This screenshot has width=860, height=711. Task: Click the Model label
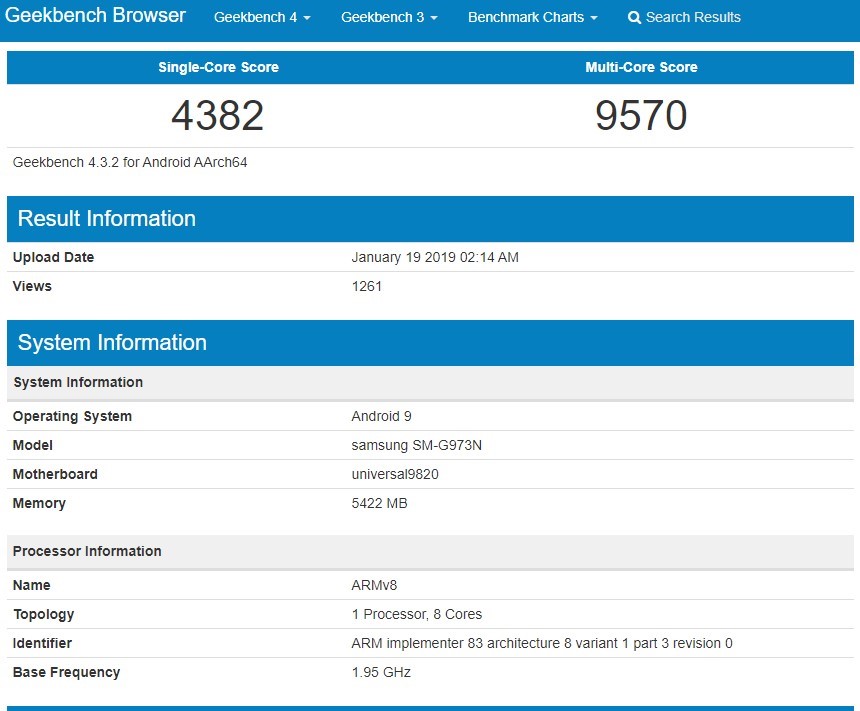[32, 445]
